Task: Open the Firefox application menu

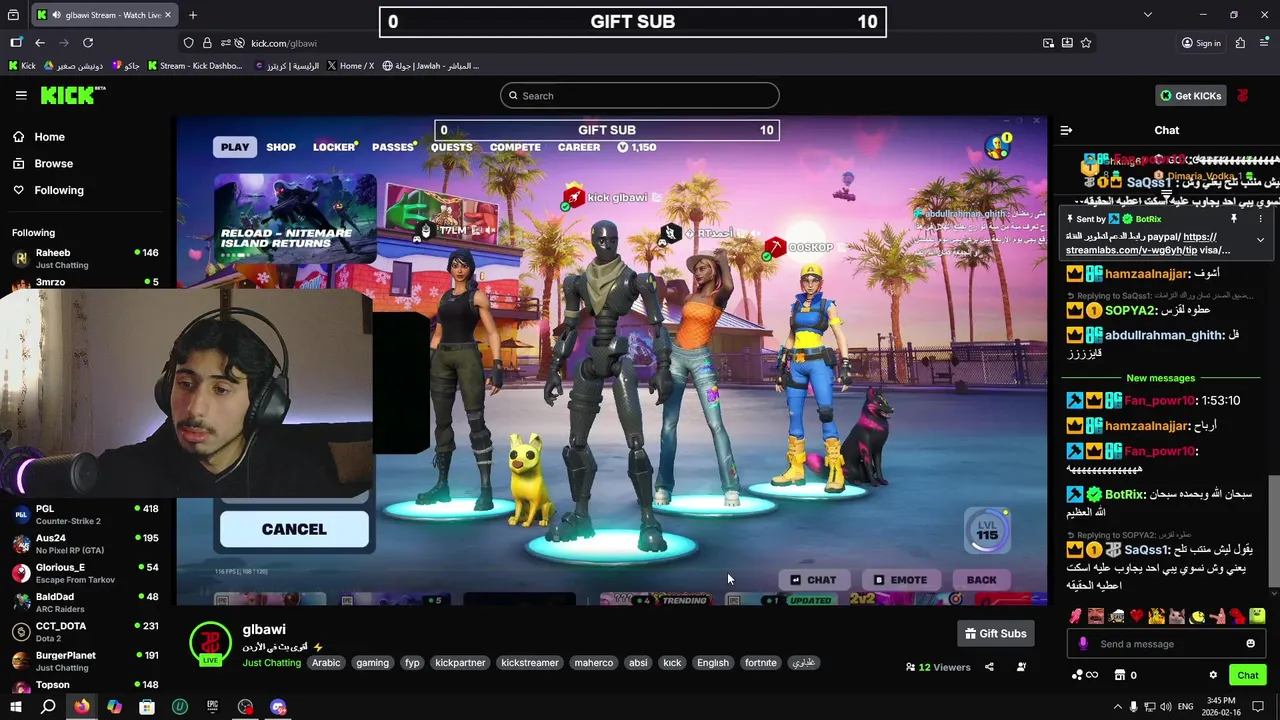Action: 1263,43
